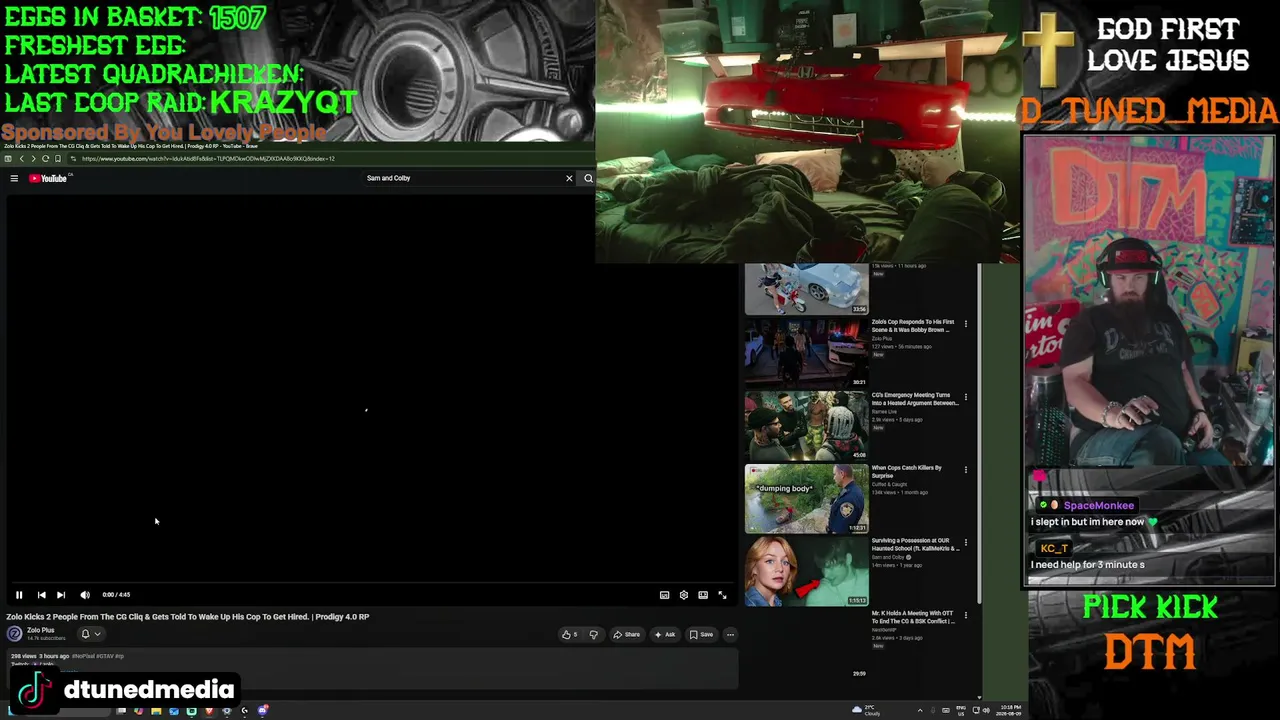
Task: Open the browser sidebar panel icon
Action: [x=8, y=159]
